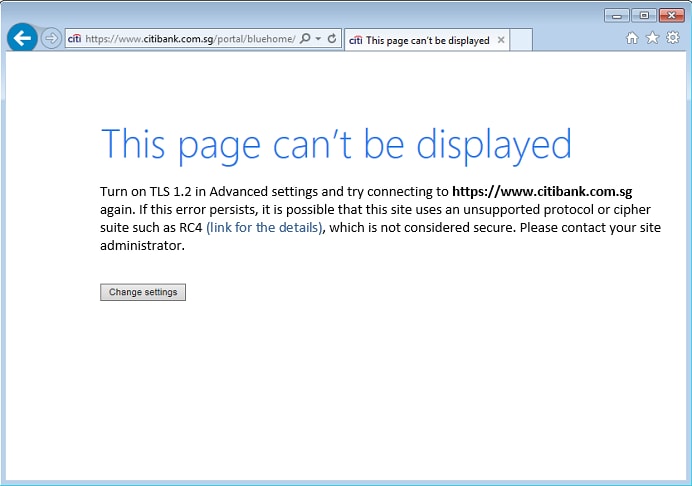The image size is (692, 486).
Task: Click the magnifier search icon in address bar
Action: coord(305,39)
